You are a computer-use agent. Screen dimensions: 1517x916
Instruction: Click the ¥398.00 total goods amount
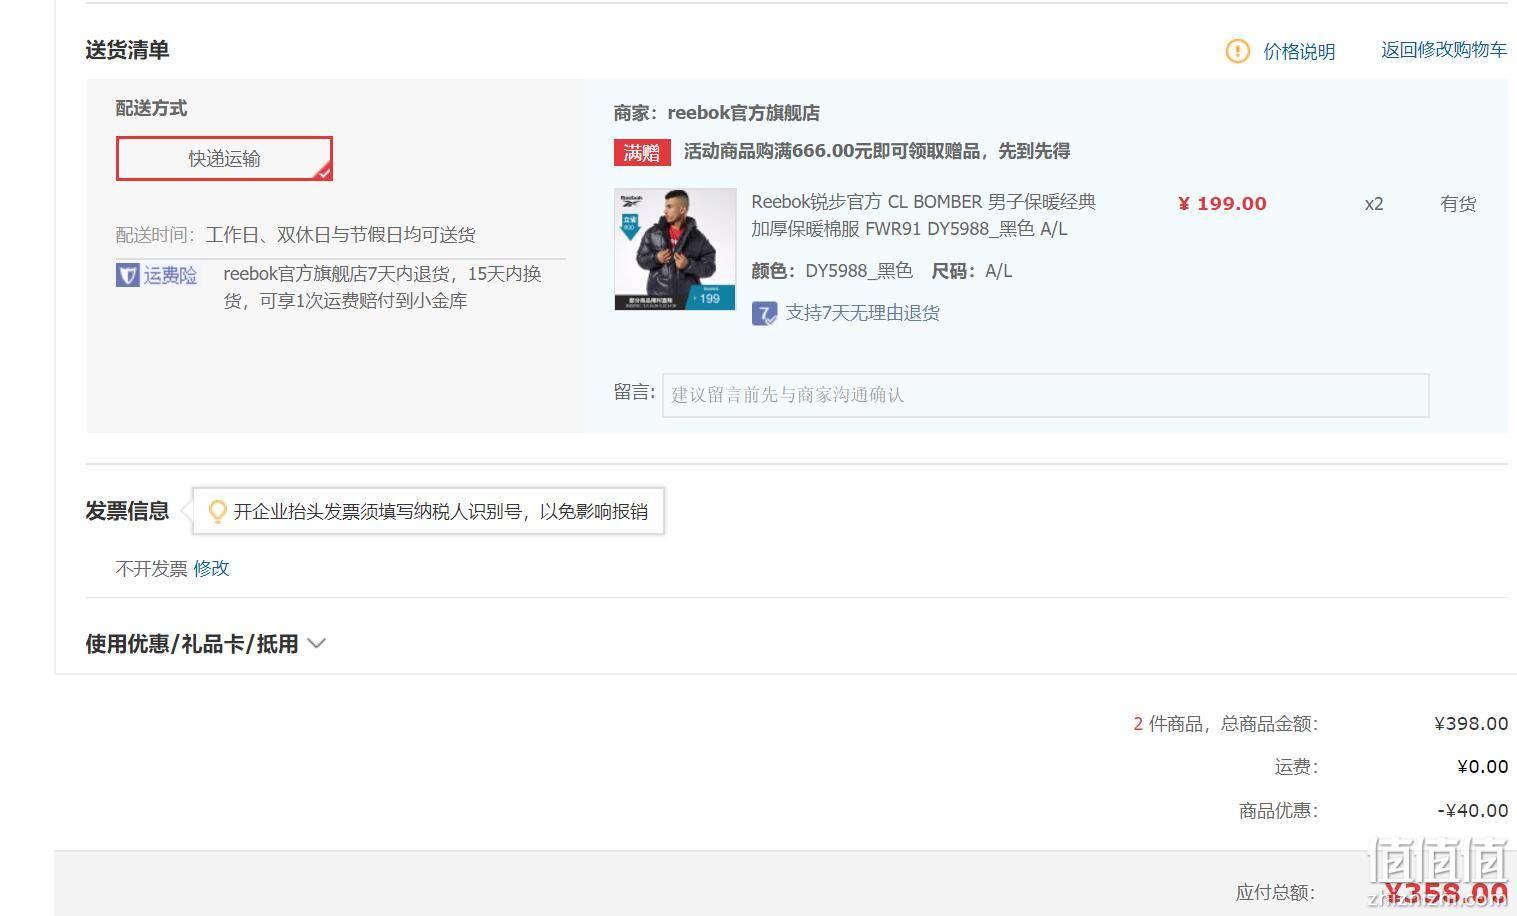coord(1471,724)
